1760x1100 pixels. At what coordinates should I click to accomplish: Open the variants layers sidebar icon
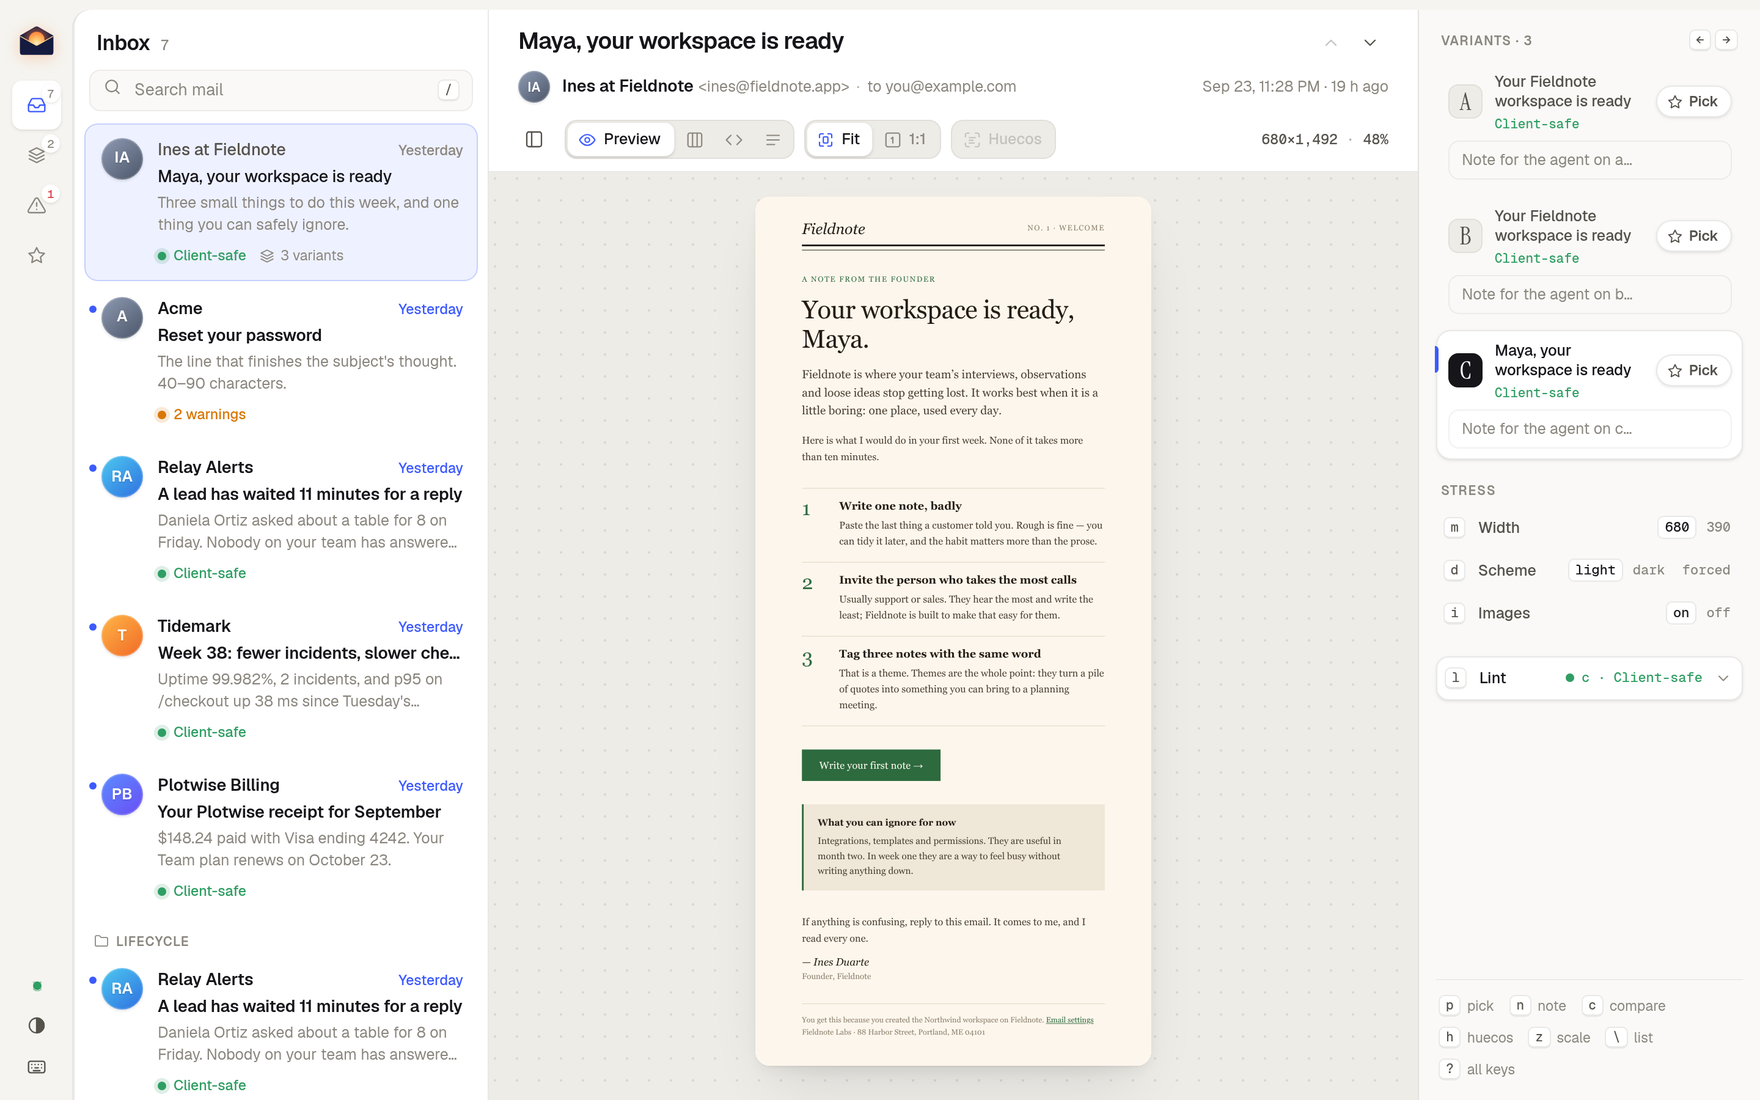tap(37, 155)
